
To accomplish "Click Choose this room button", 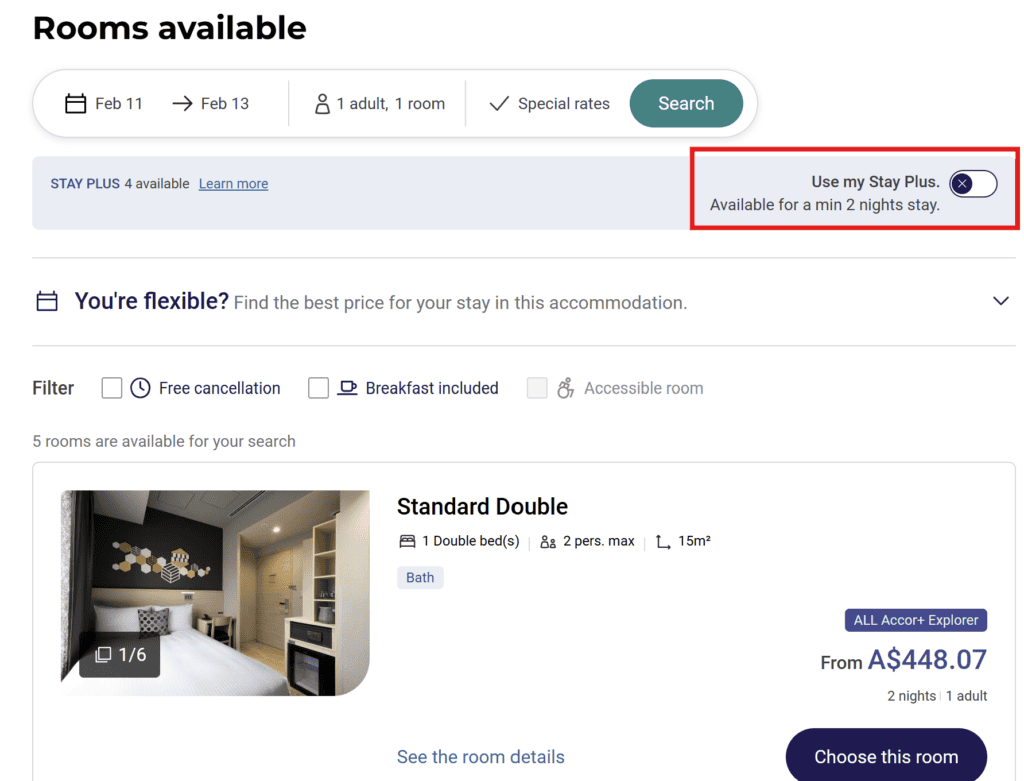I will coord(885,757).
